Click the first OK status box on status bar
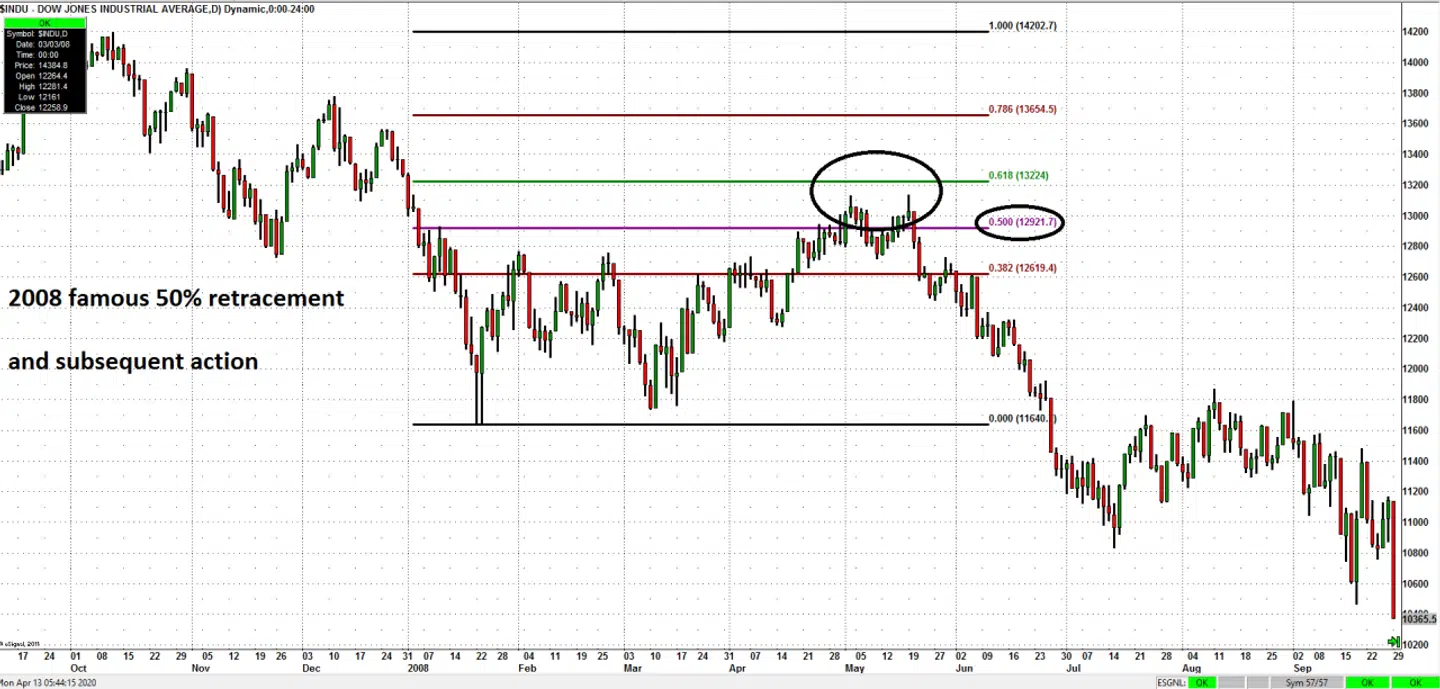 (x=1200, y=683)
